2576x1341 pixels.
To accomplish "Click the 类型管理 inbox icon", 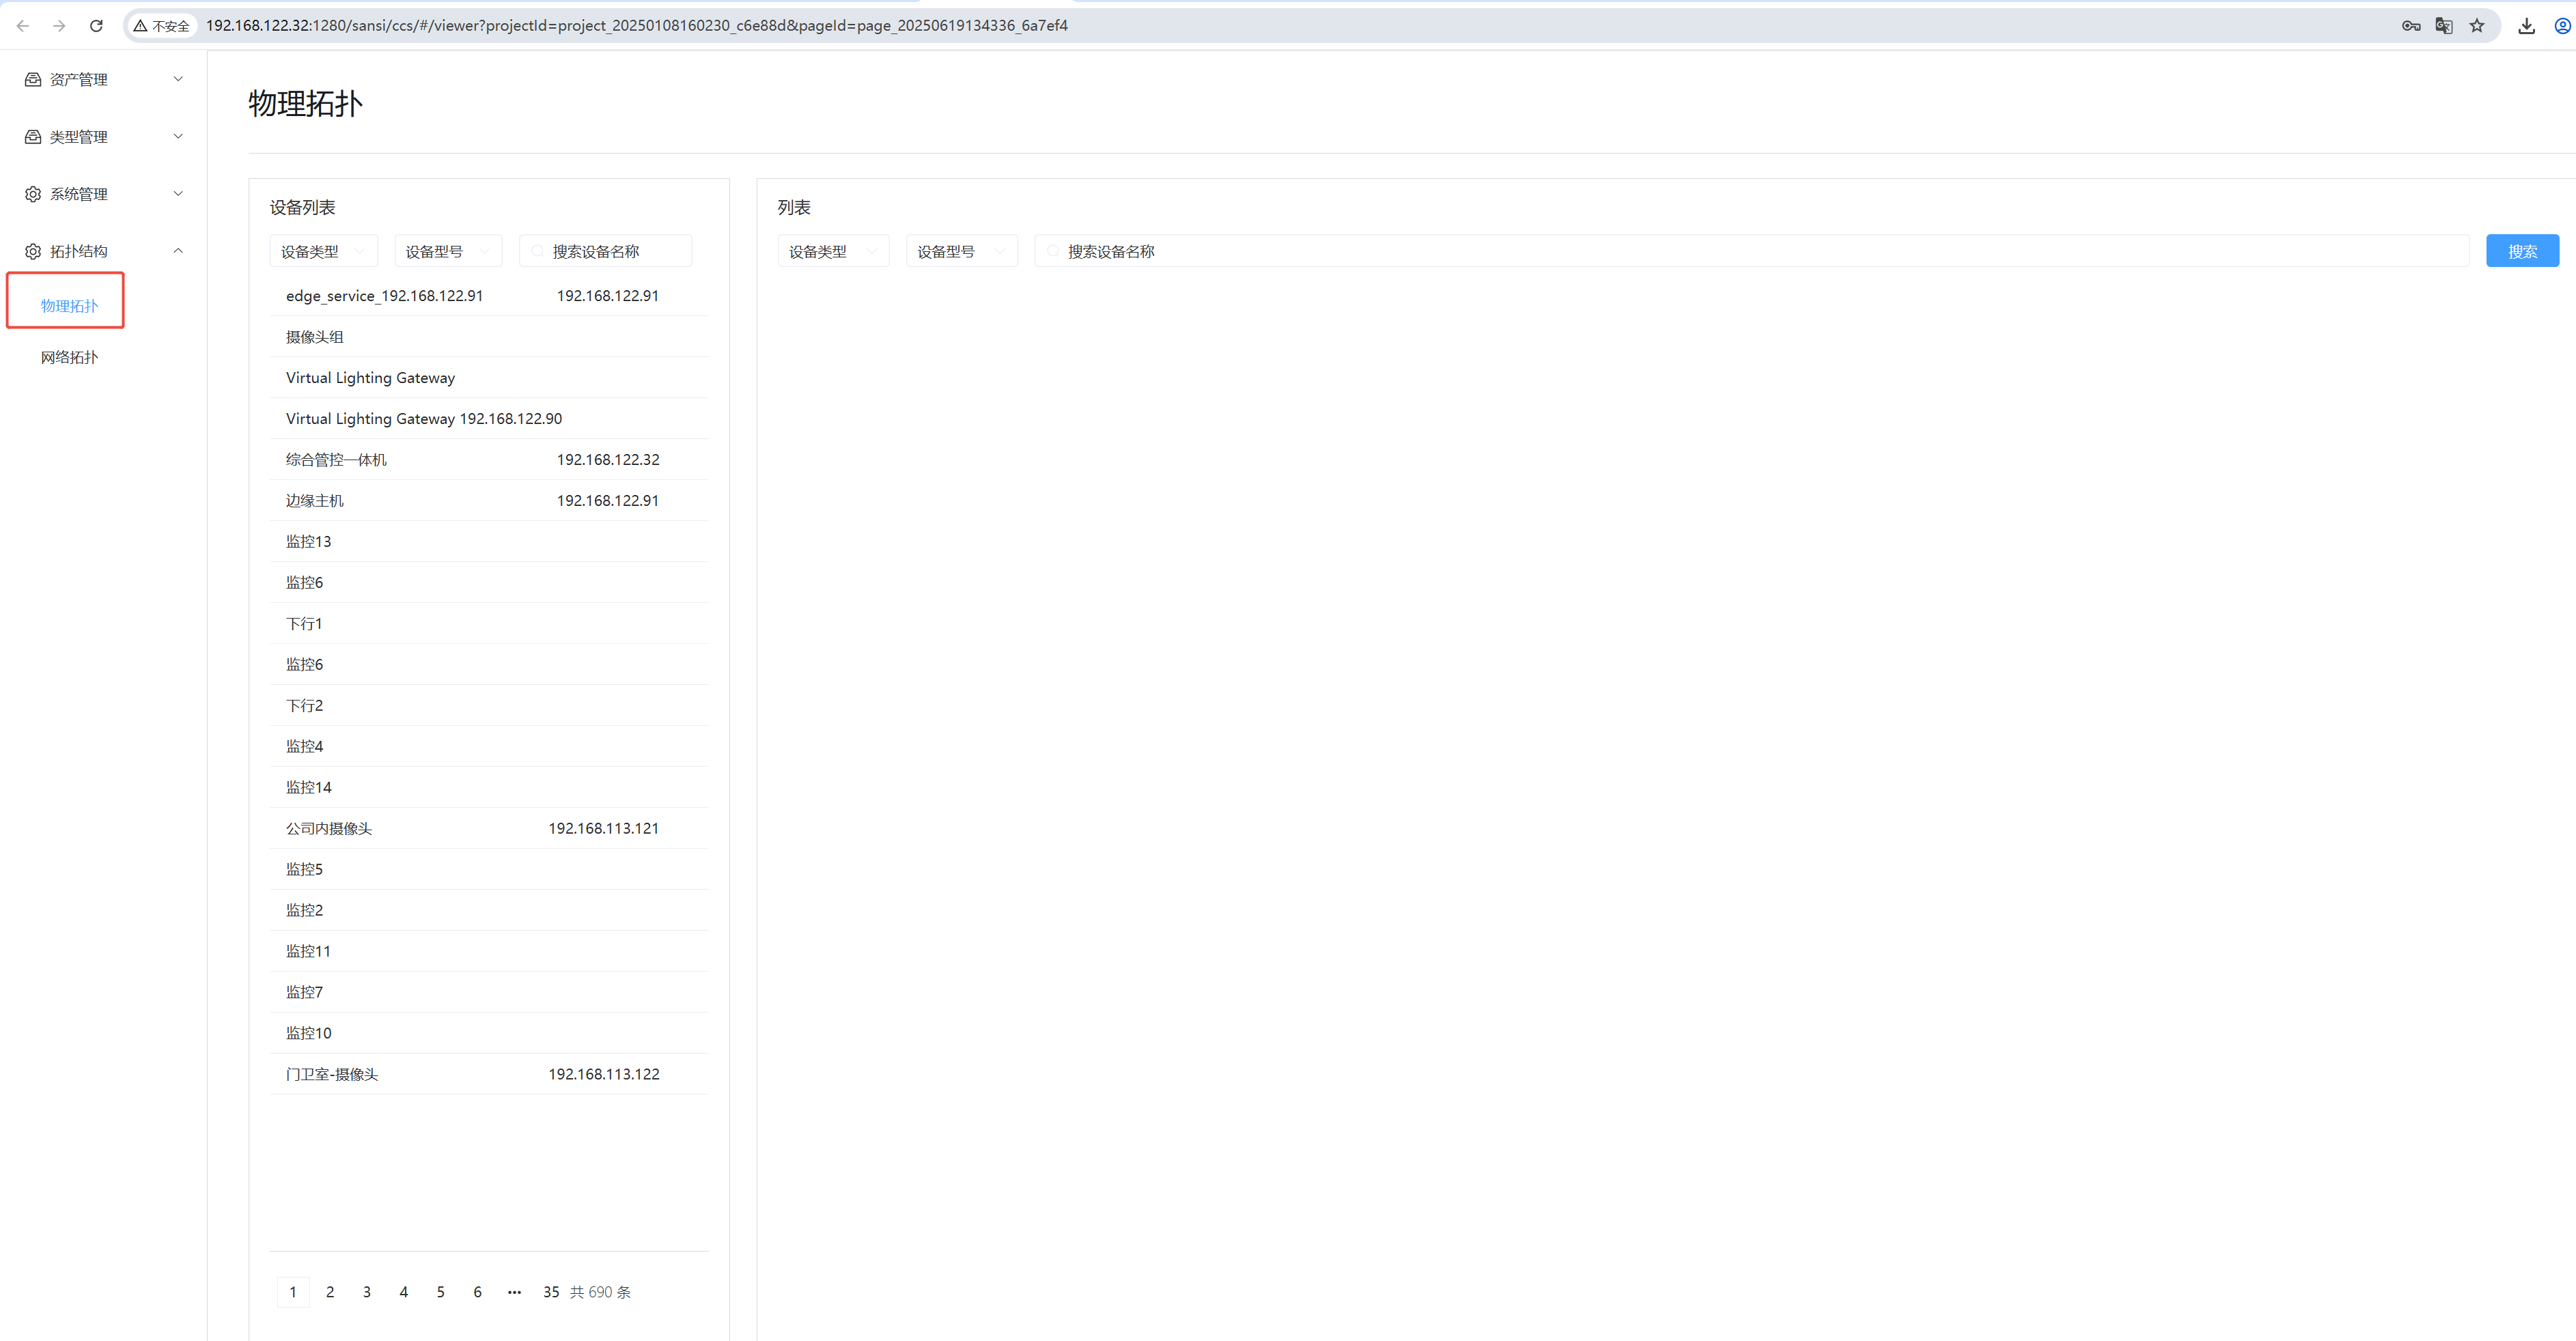I will pos(33,136).
